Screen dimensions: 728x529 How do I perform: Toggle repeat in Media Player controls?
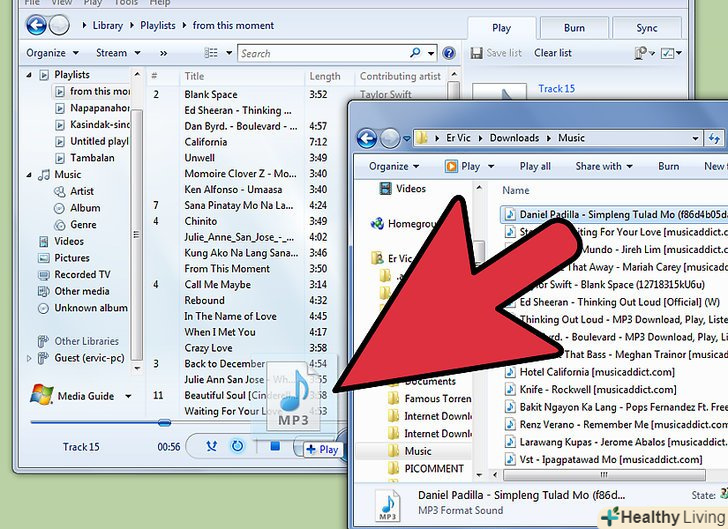click(237, 447)
